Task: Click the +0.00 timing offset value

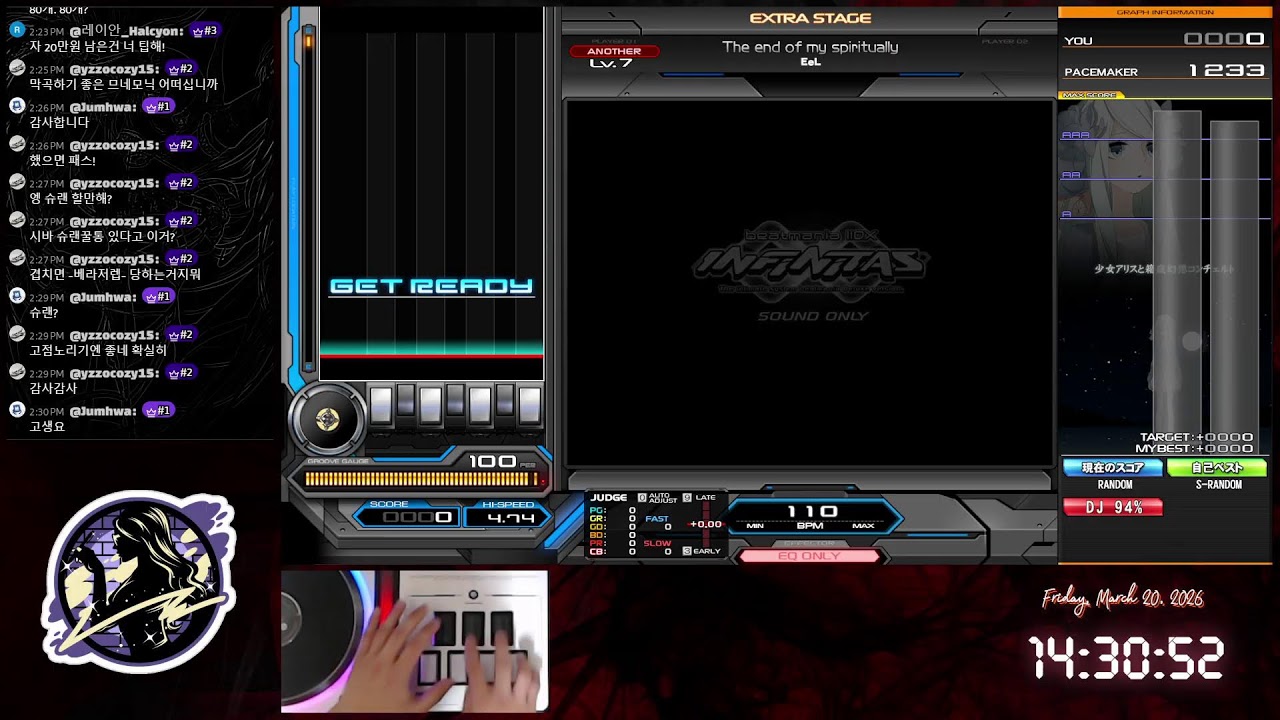Action: point(705,524)
